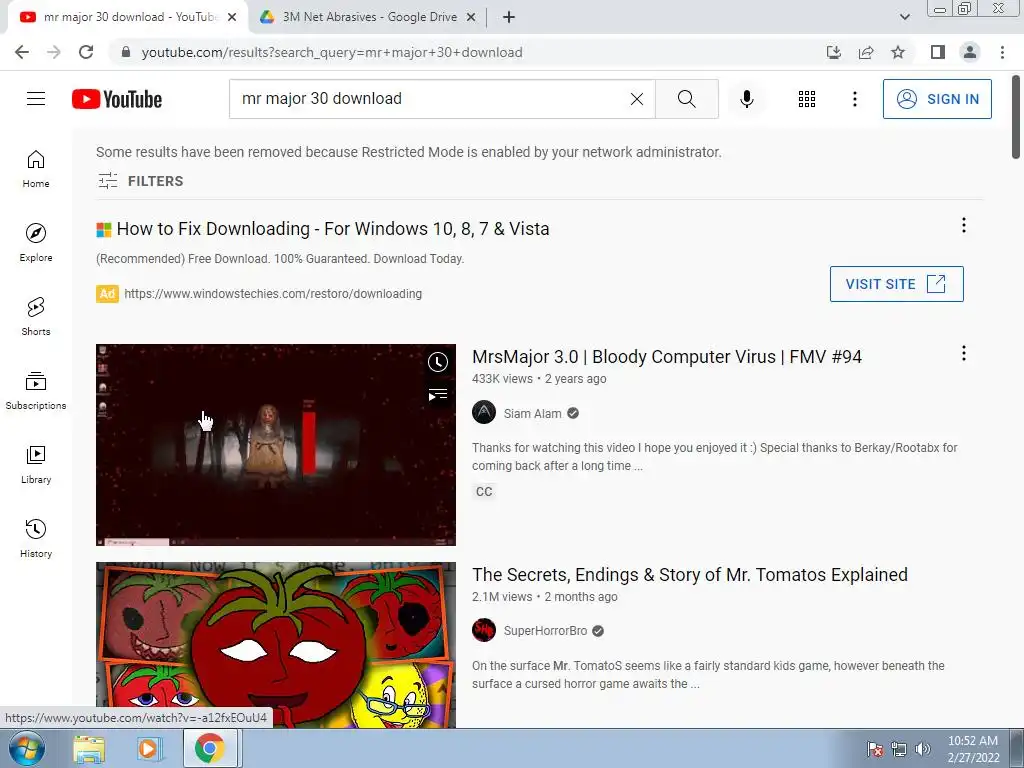This screenshot has height=768, width=1024.
Task: Click the CC closed captions badge
Action: click(484, 491)
